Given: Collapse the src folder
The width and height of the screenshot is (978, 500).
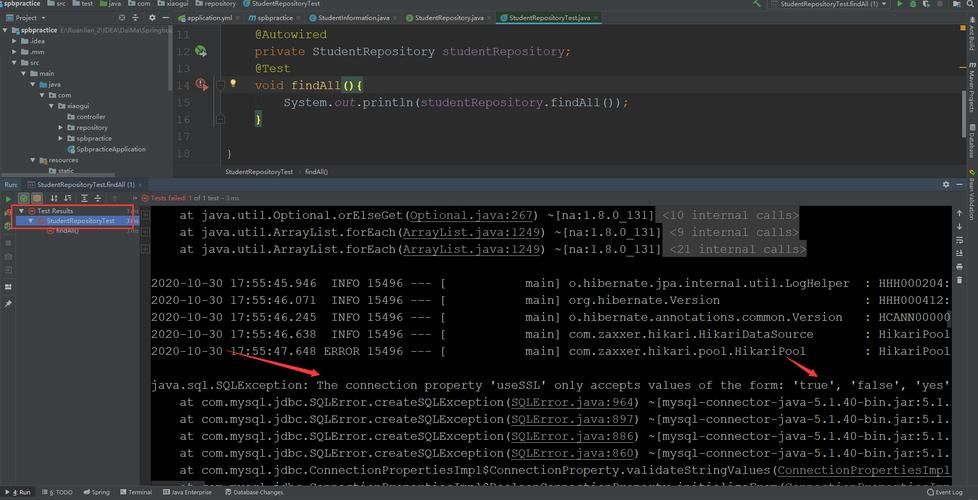Looking at the screenshot, I should pos(14,62).
